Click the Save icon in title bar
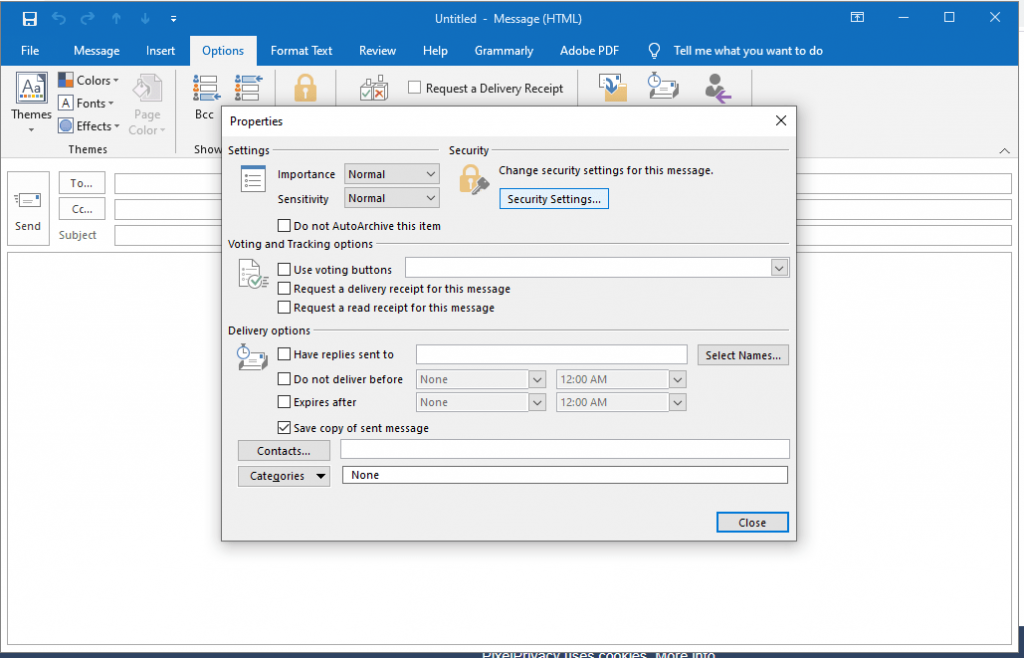Image resolution: width=1024 pixels, height=658 pixels. coord(29,18)
